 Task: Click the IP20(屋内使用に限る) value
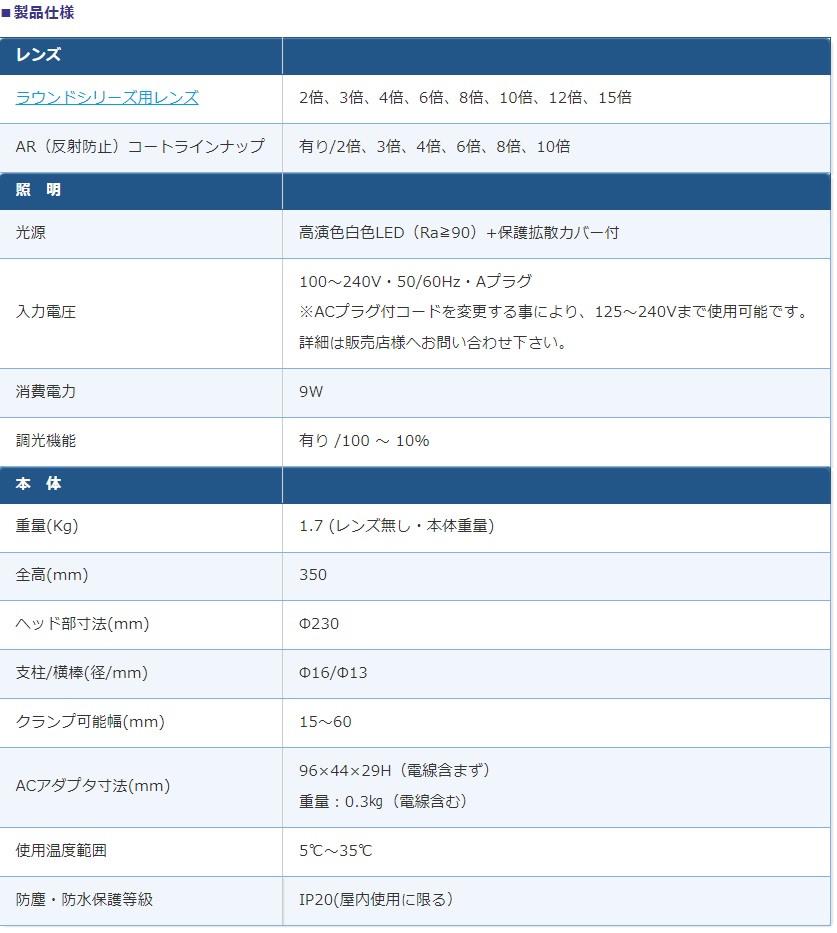[376, 900]
